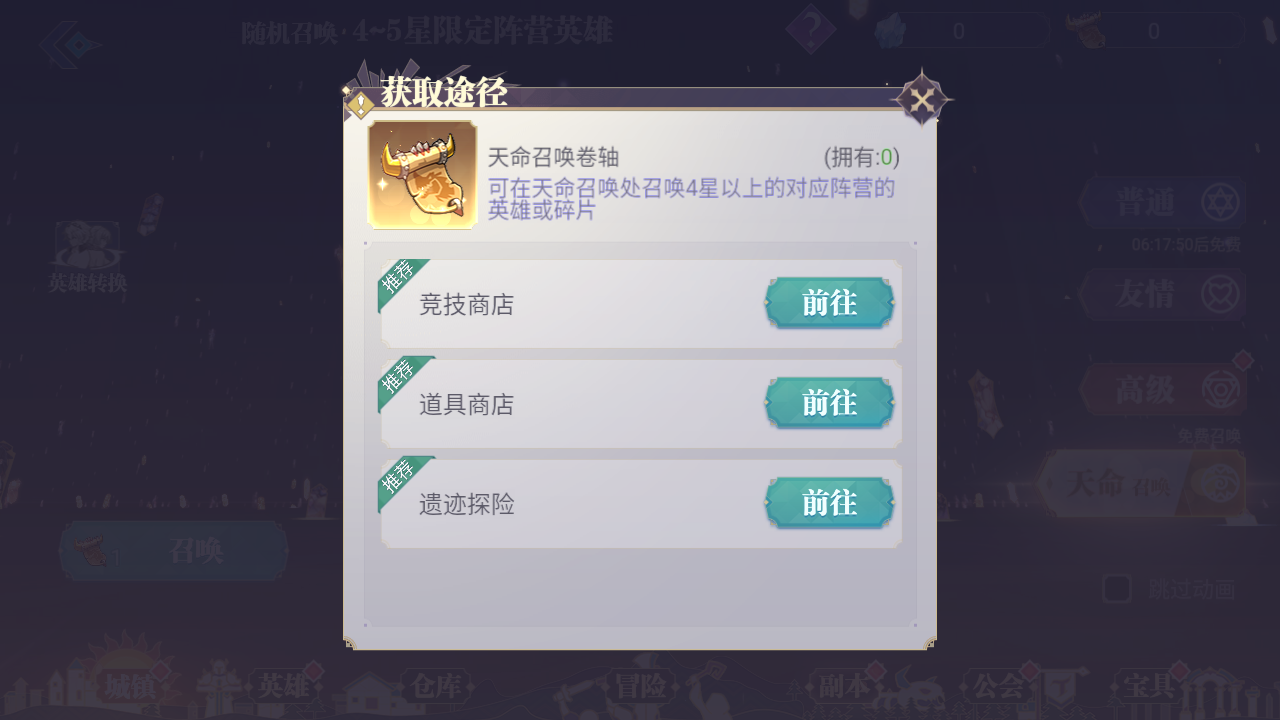
Task: Open 宝具 in bottom navigation
Action: [1150, 687]
